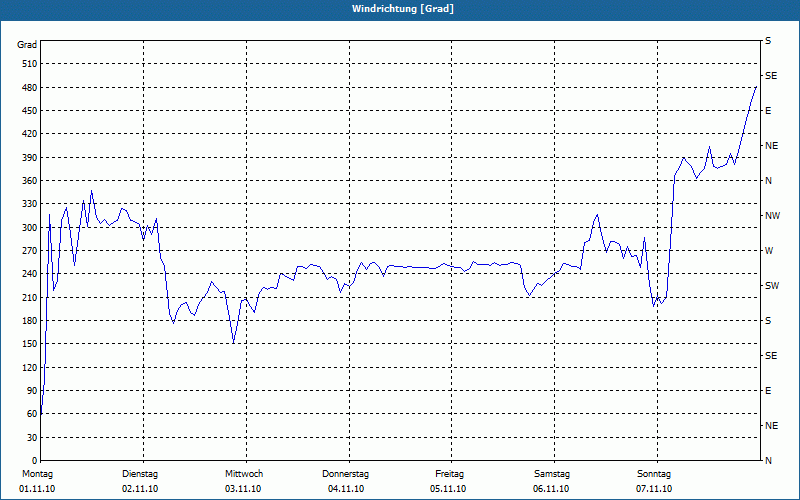Click the 120 tick label
This screenshot has height=500, width=800.
(x=30, y=367)
